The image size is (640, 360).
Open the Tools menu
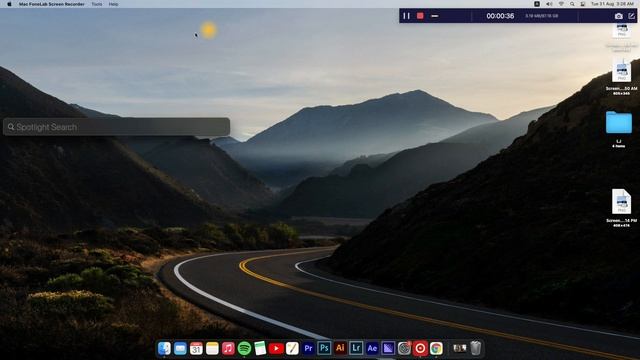coord(97,4)
